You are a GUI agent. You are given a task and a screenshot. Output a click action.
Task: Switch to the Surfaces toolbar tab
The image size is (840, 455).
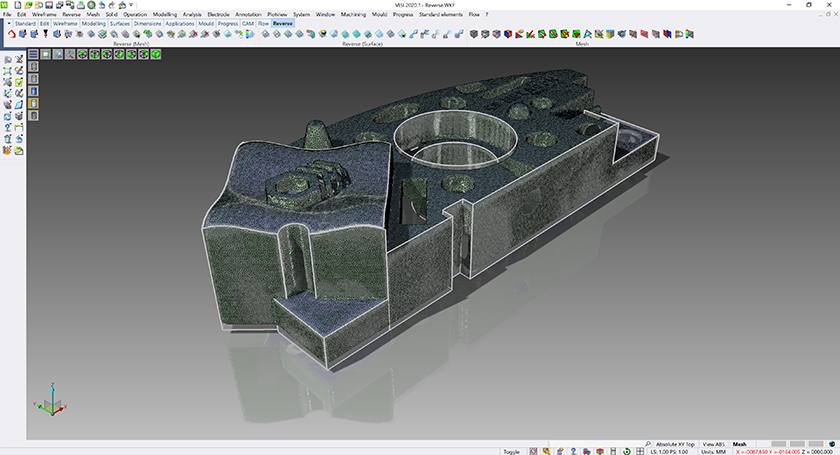point(120,23)
